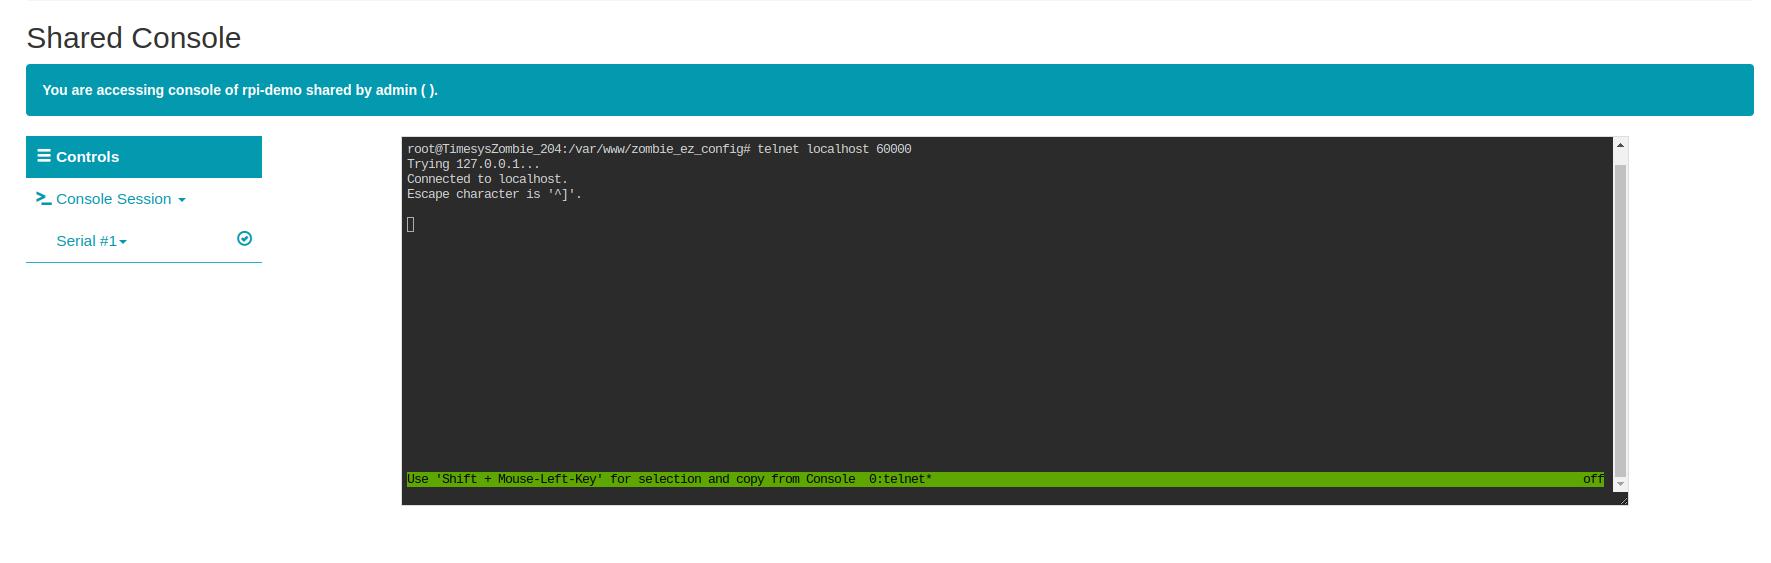Viewport: 1771px width, 563px height.
Task: Click the terminal cursor block
Action: [411, 224]
